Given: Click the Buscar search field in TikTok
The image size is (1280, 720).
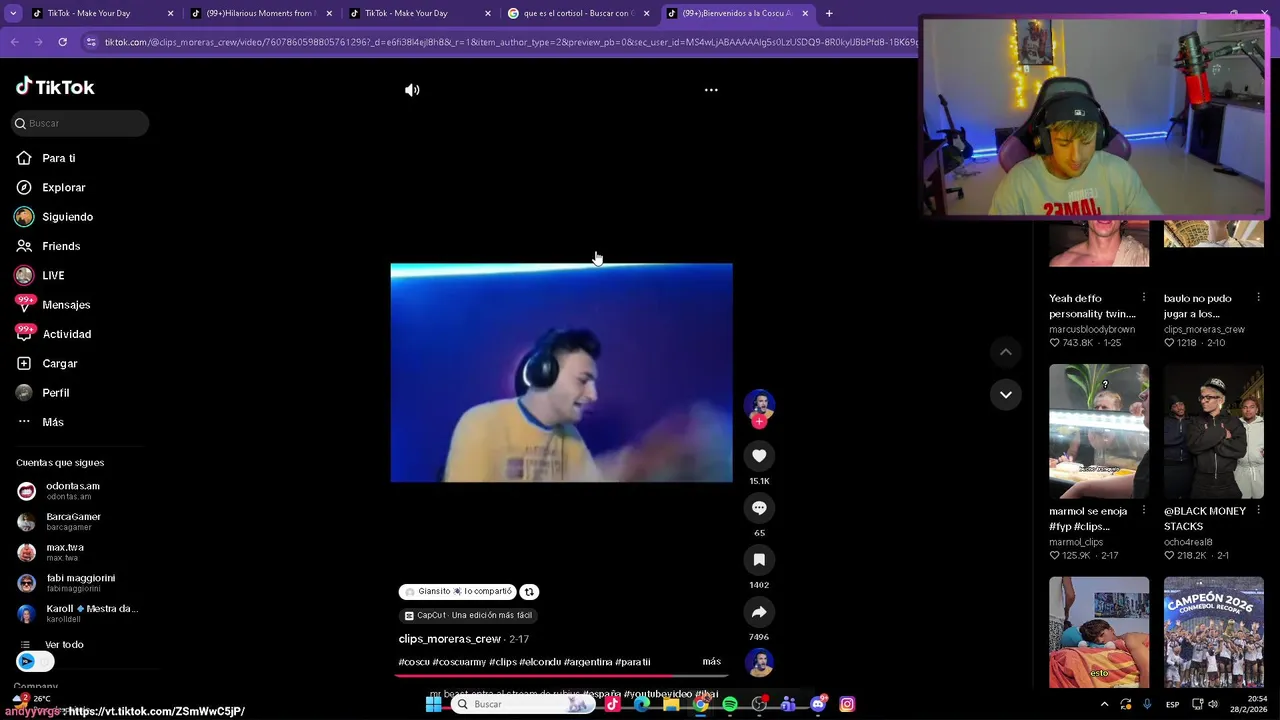Looking at the screenshot, I should 80,123.
